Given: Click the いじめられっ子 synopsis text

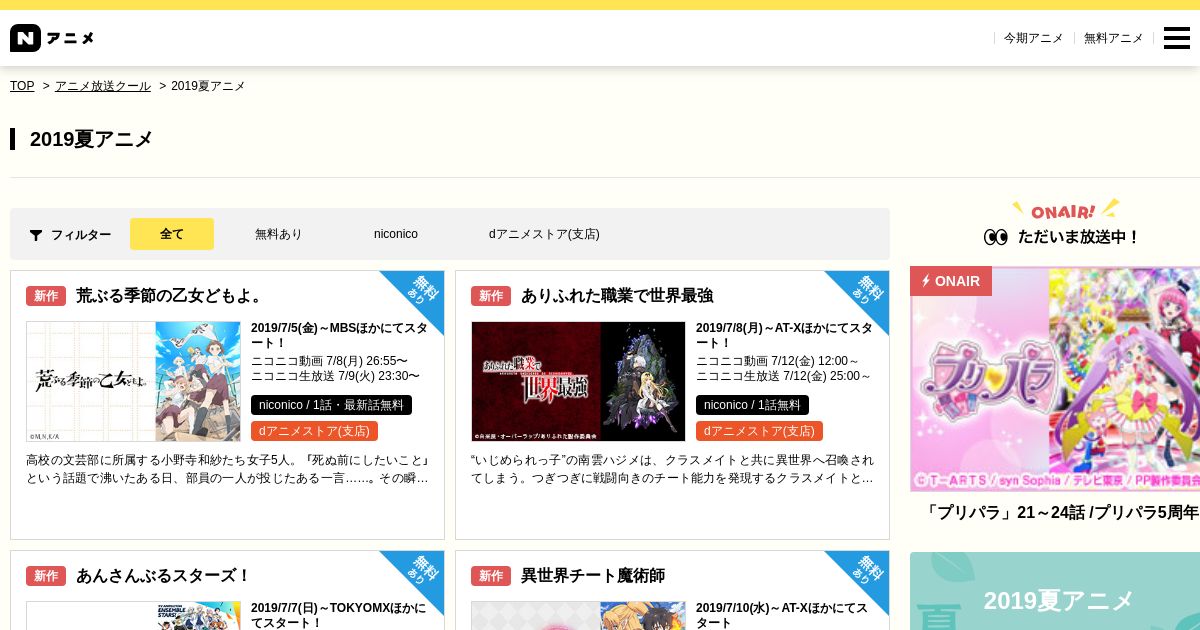Looking at the screenshot, I should (673, 469).
